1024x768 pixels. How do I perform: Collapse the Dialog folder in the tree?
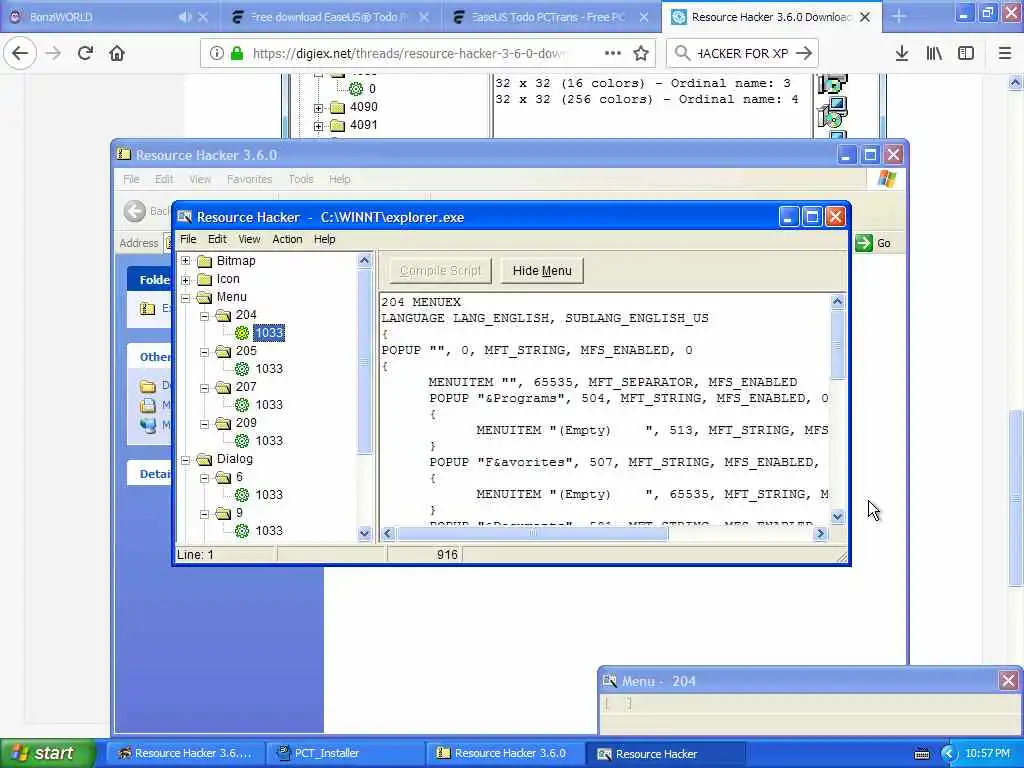[185, 459]
